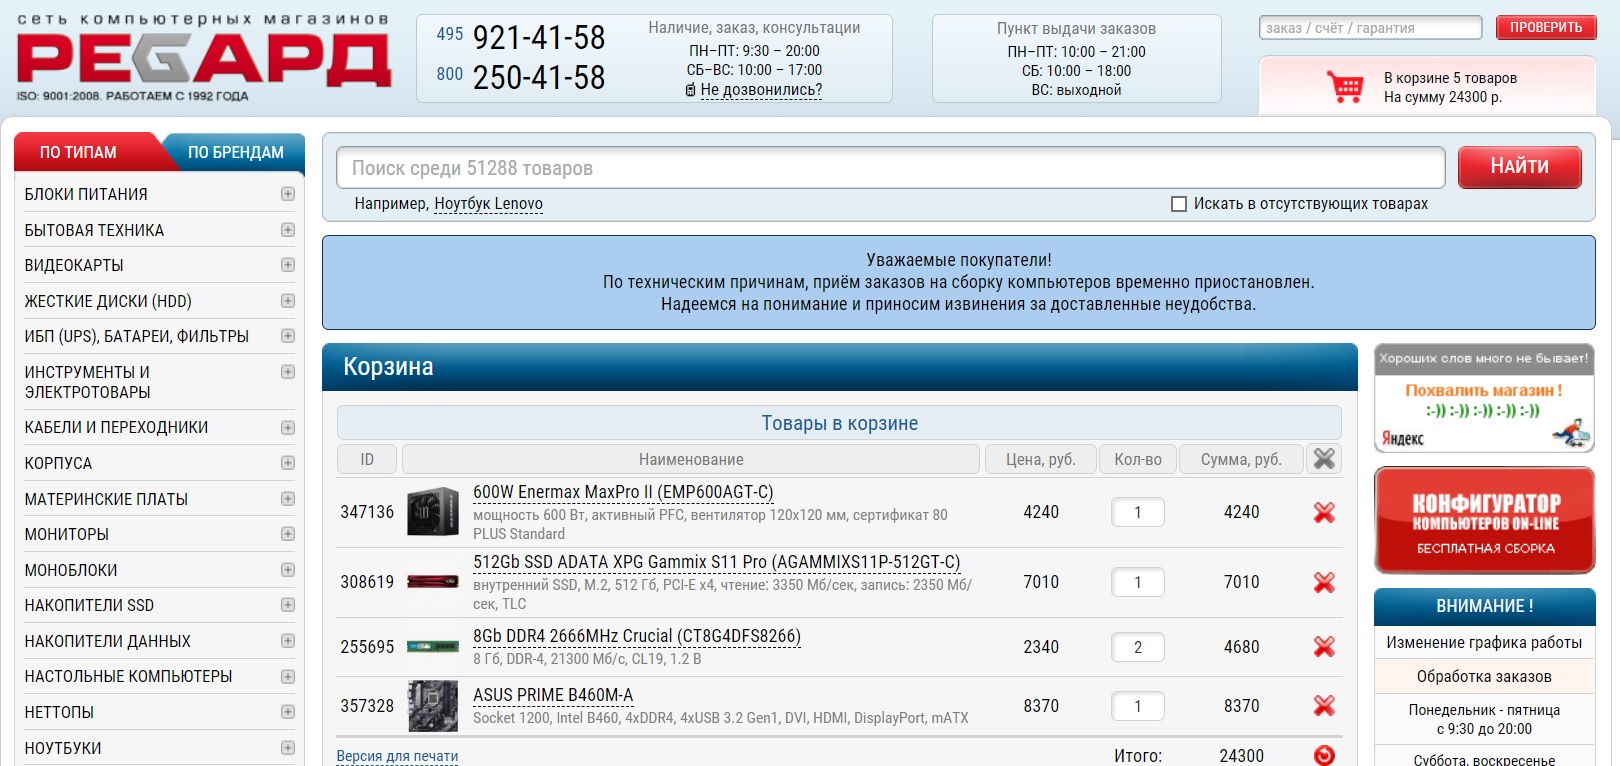1620x766 pixels.
Task: Expand the КАБЕЛИ И ПЕРЕХОДНИКИ category
Action: click(288, 428)
